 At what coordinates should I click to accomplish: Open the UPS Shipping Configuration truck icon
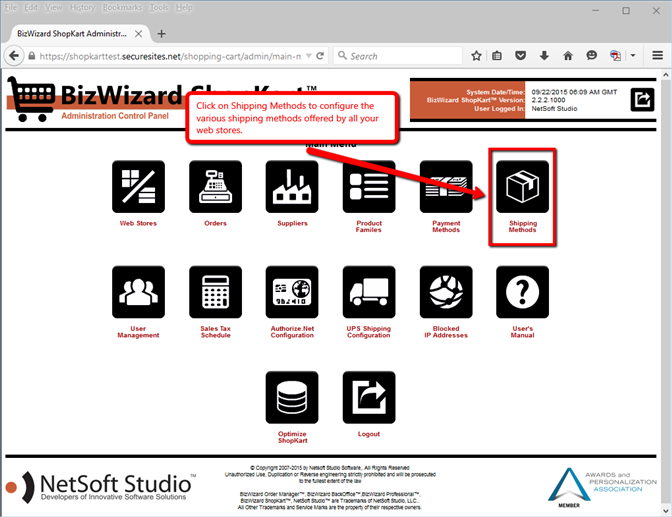[x=369, y=292]
